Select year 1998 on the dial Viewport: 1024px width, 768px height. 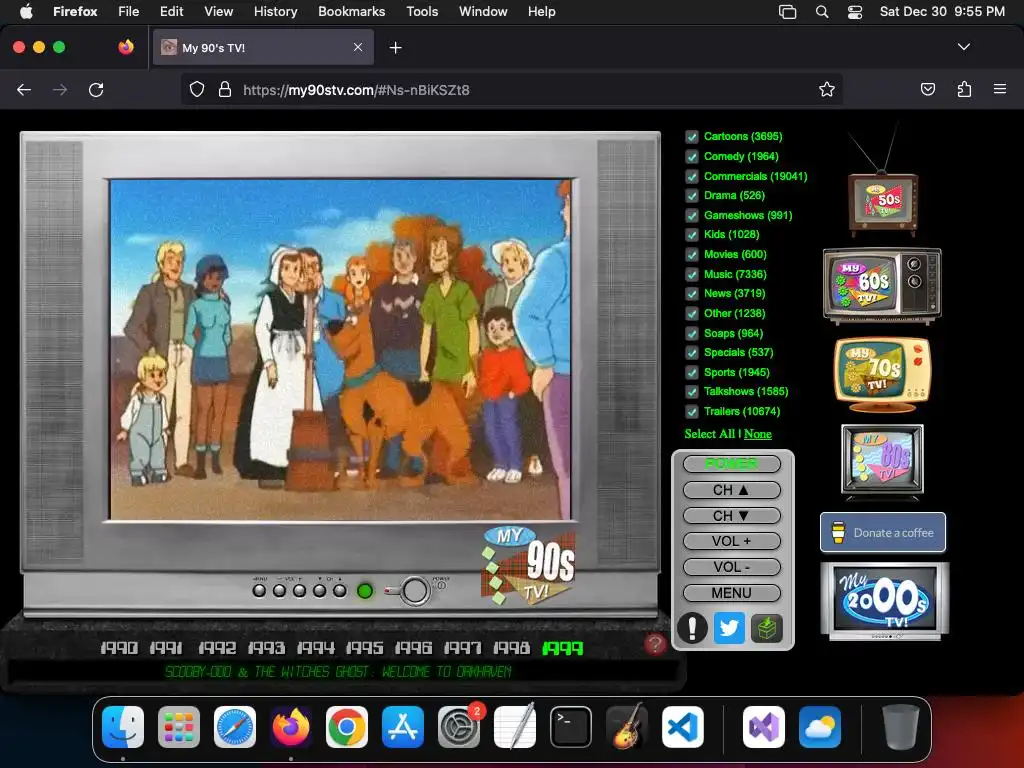pyautogui.click(x=511, y=648)
